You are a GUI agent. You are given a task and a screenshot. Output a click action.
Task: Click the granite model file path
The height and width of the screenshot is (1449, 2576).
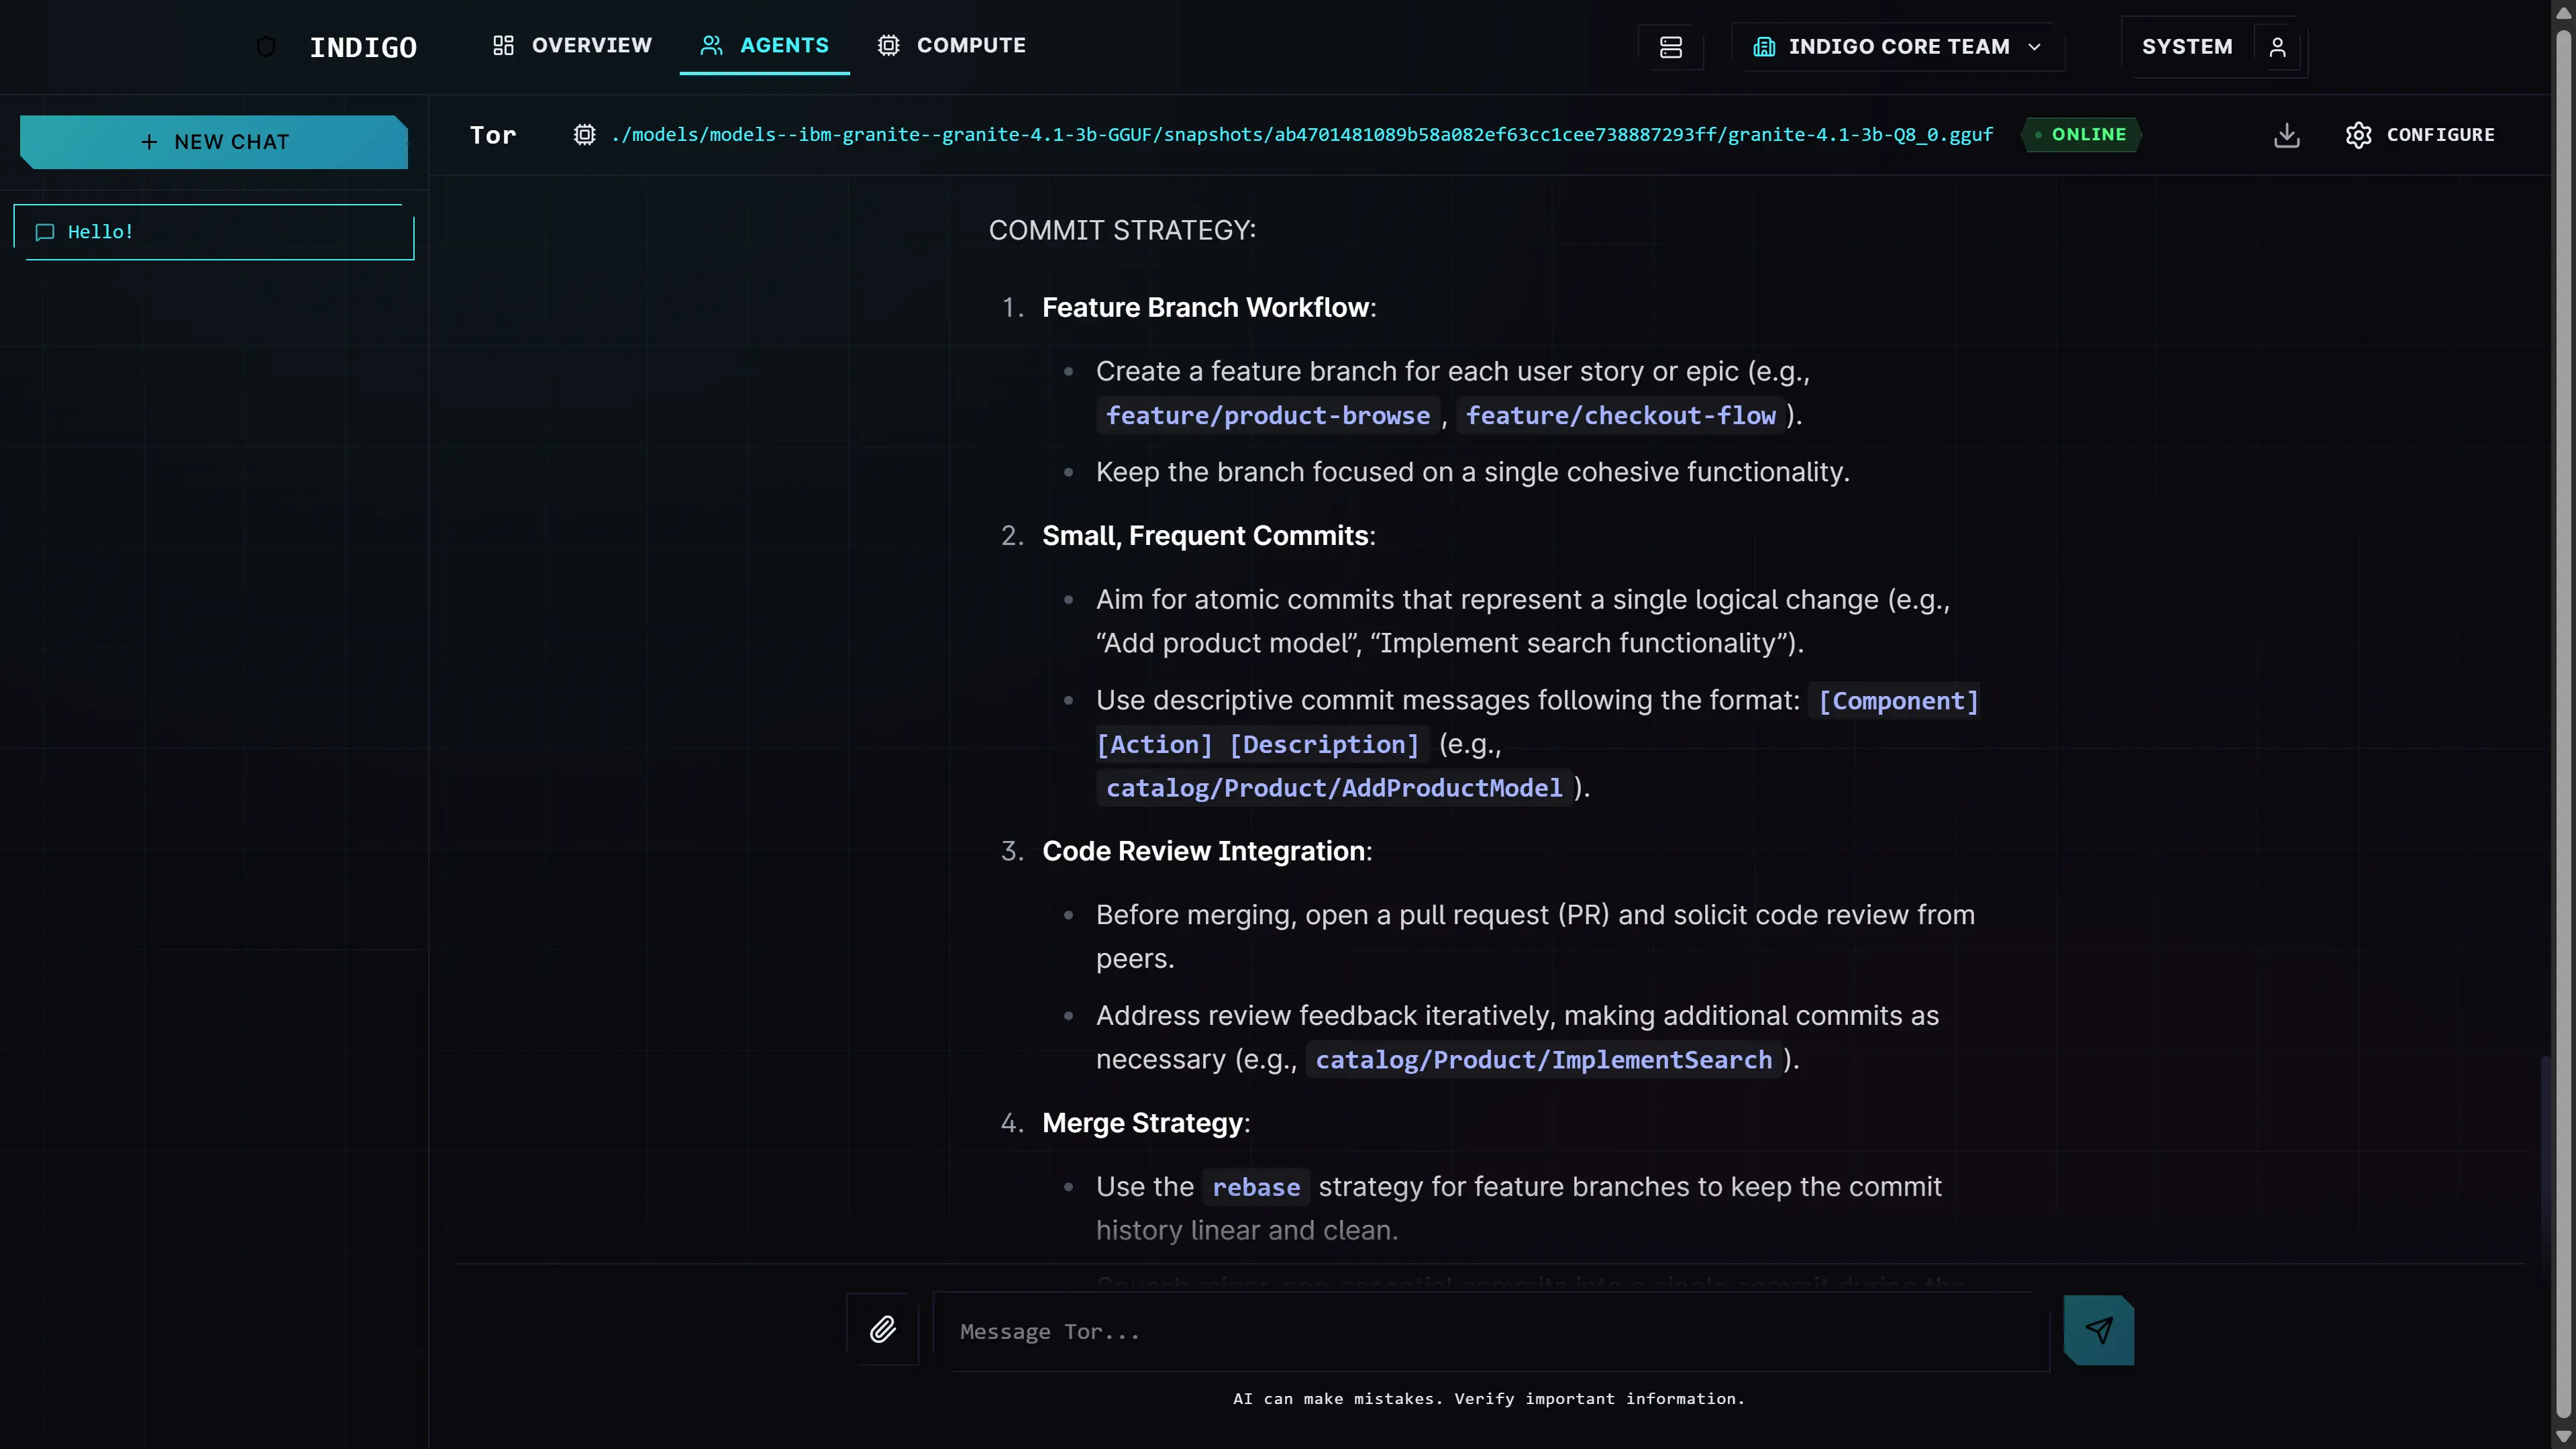coord(1301,135)
